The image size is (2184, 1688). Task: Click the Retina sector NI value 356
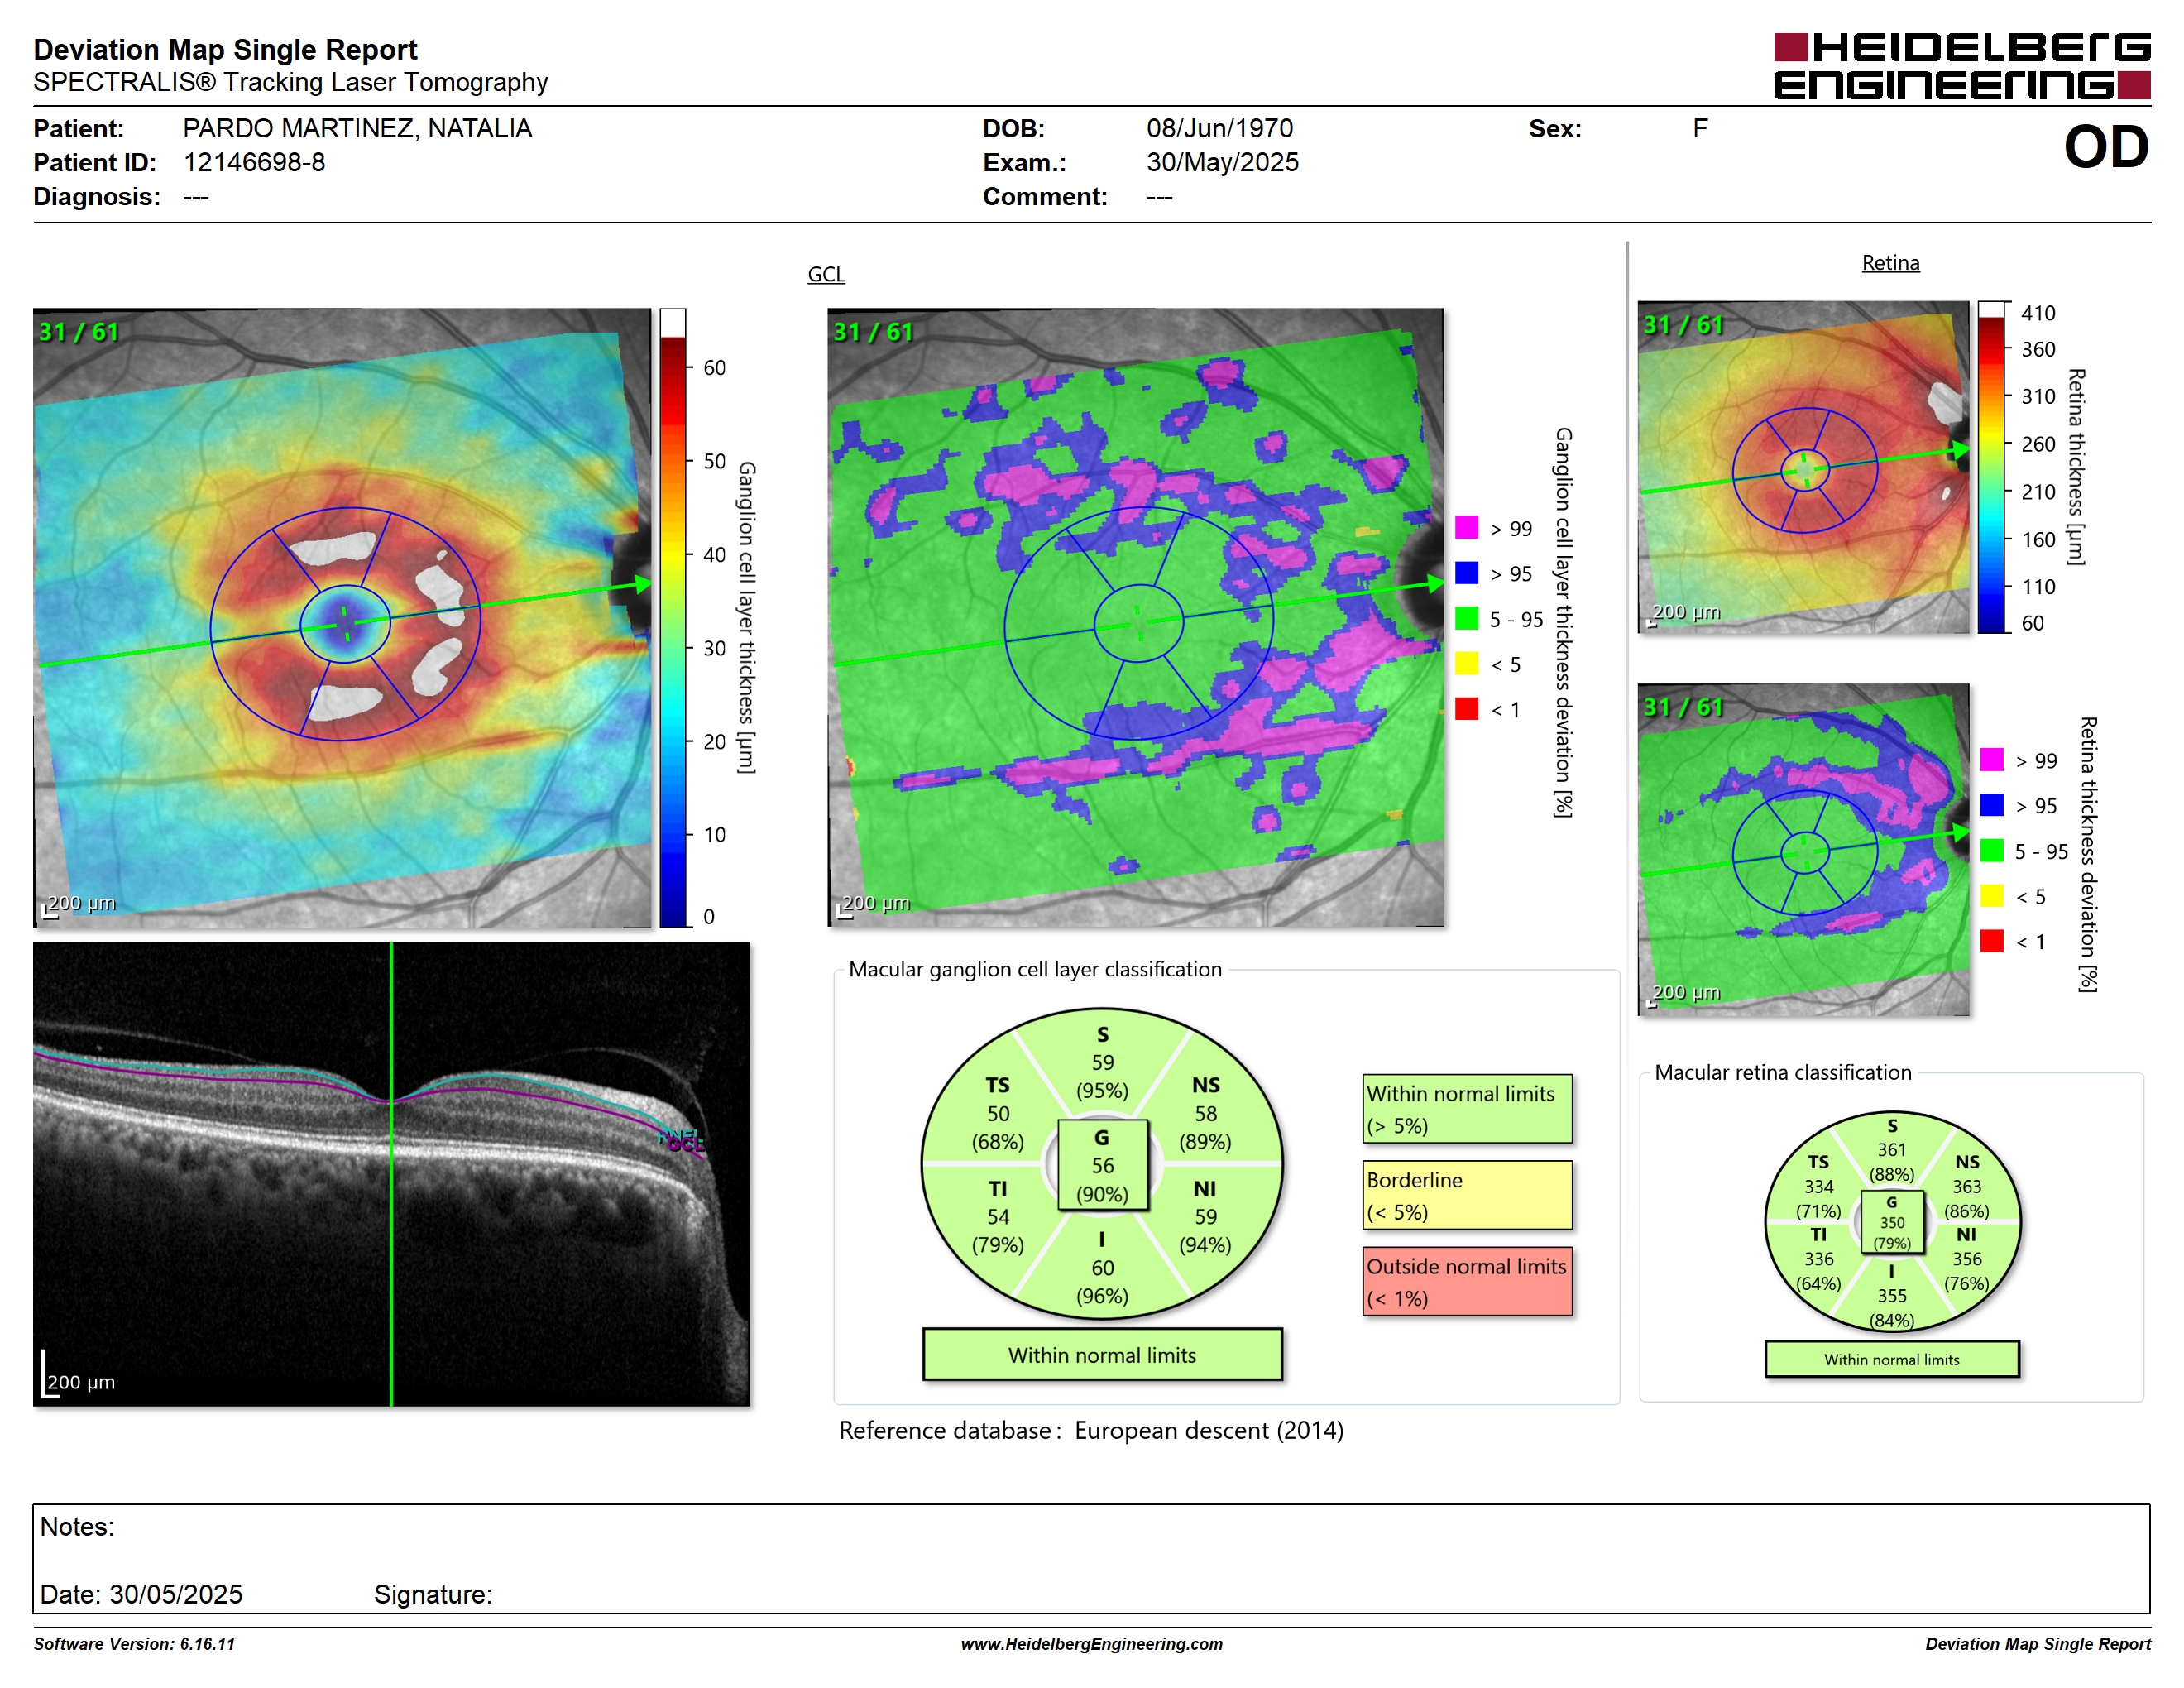[1966, 1259]
